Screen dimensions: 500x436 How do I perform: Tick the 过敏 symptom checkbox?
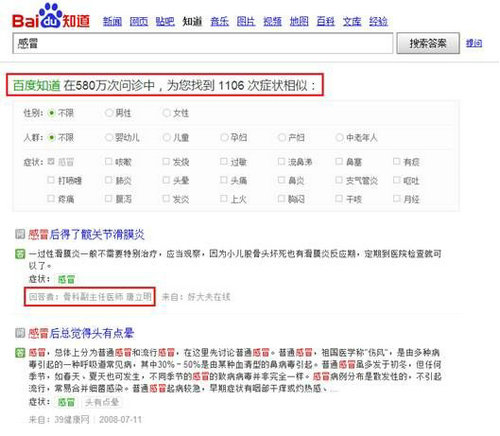224,162
